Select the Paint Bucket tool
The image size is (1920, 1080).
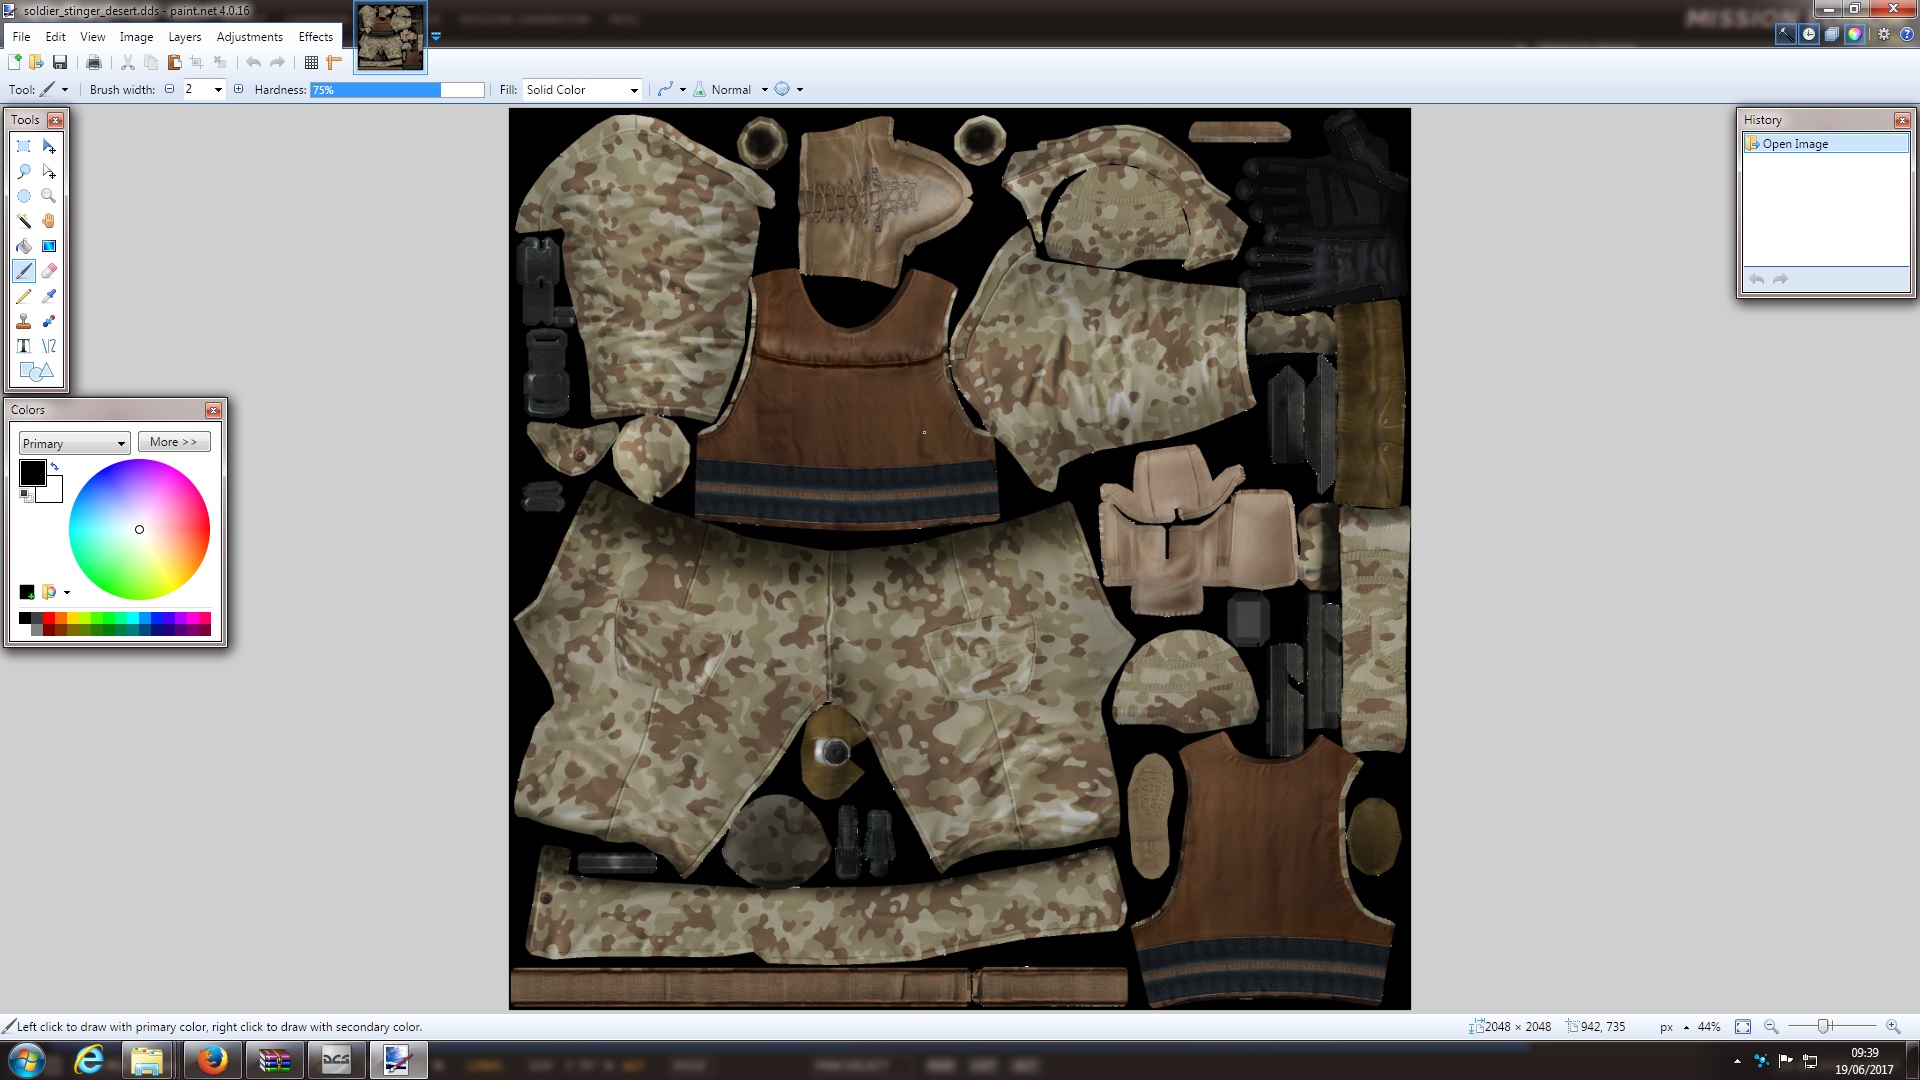click(24, 246)
